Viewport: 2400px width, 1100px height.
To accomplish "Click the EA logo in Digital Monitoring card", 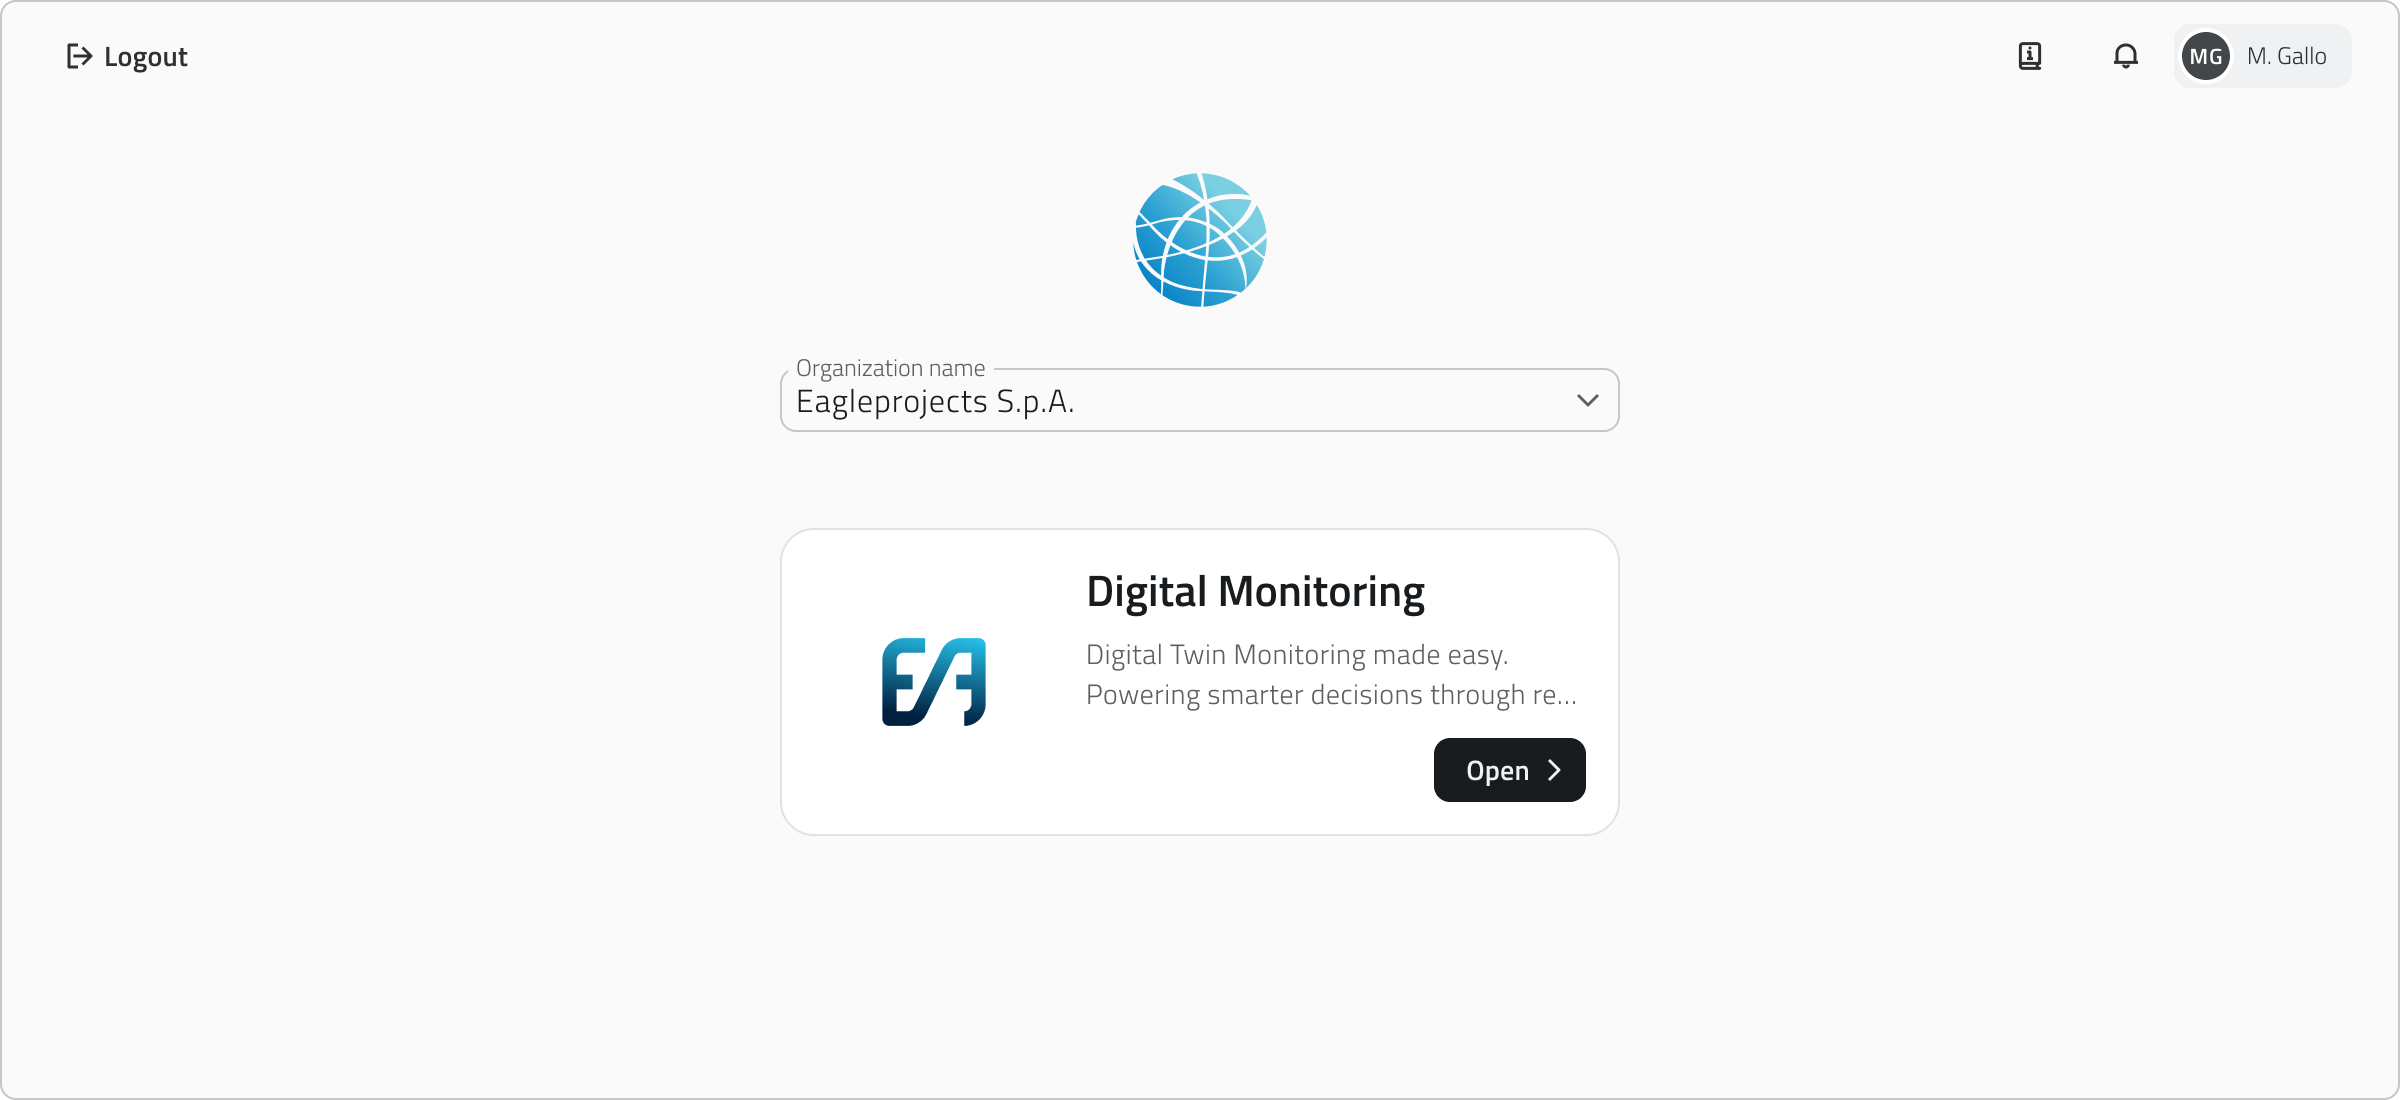I will click(x=934, y=682).
